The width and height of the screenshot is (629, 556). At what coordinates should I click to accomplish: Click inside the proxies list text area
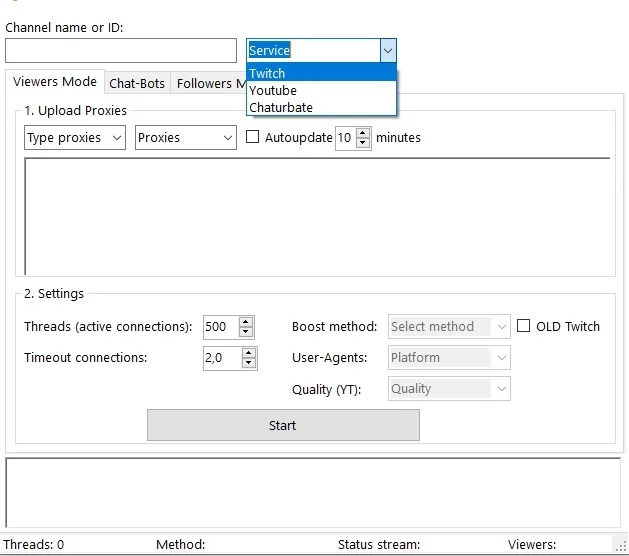click(317, 216)
